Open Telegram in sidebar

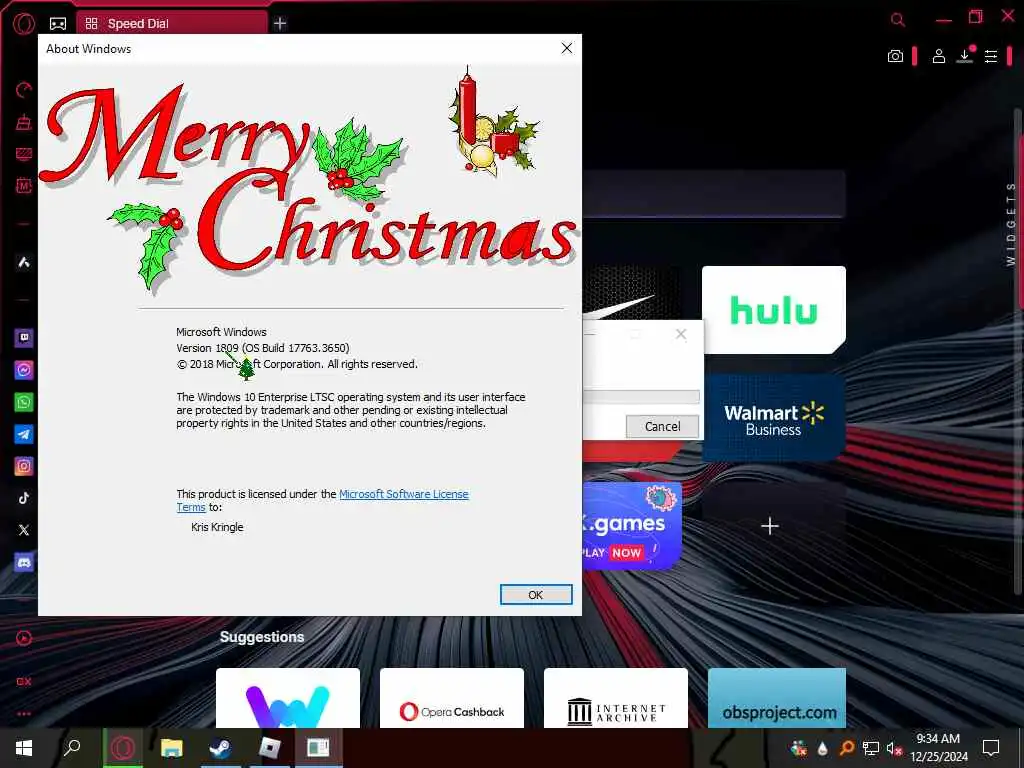point(24,434)
